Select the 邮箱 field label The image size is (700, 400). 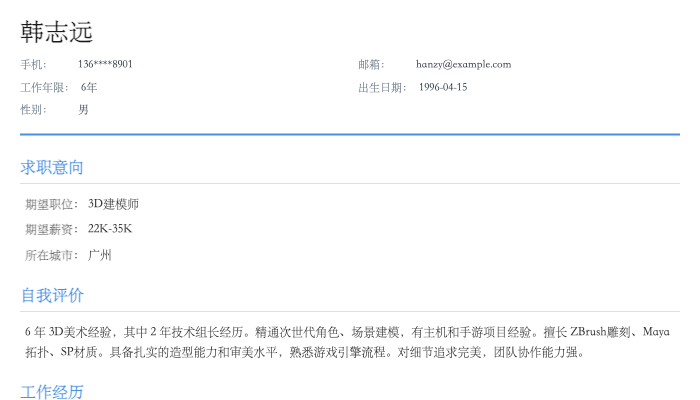click(x=371, y=64)
